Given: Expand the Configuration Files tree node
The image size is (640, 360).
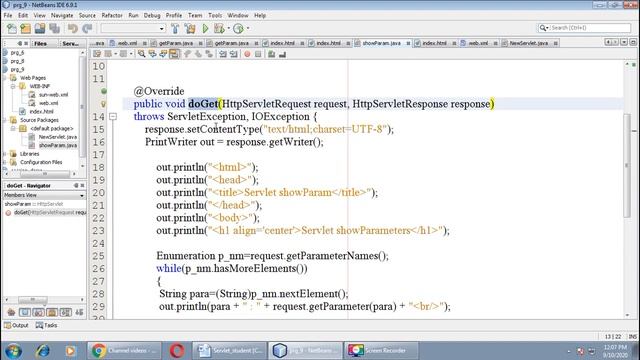Looking at the screenshot, I should [x=5, y=162].
